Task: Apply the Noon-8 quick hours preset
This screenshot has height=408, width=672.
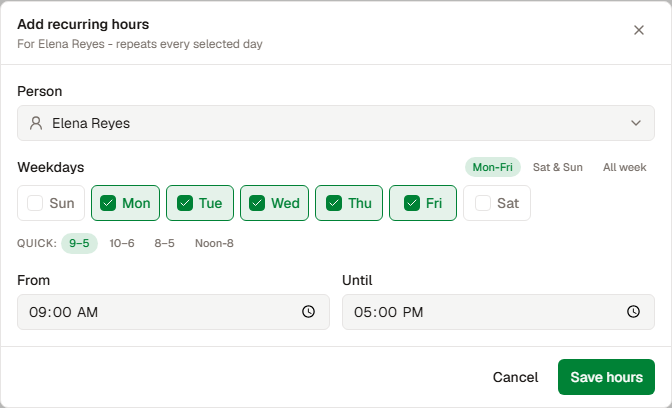Action: click(x=214, y=243)
